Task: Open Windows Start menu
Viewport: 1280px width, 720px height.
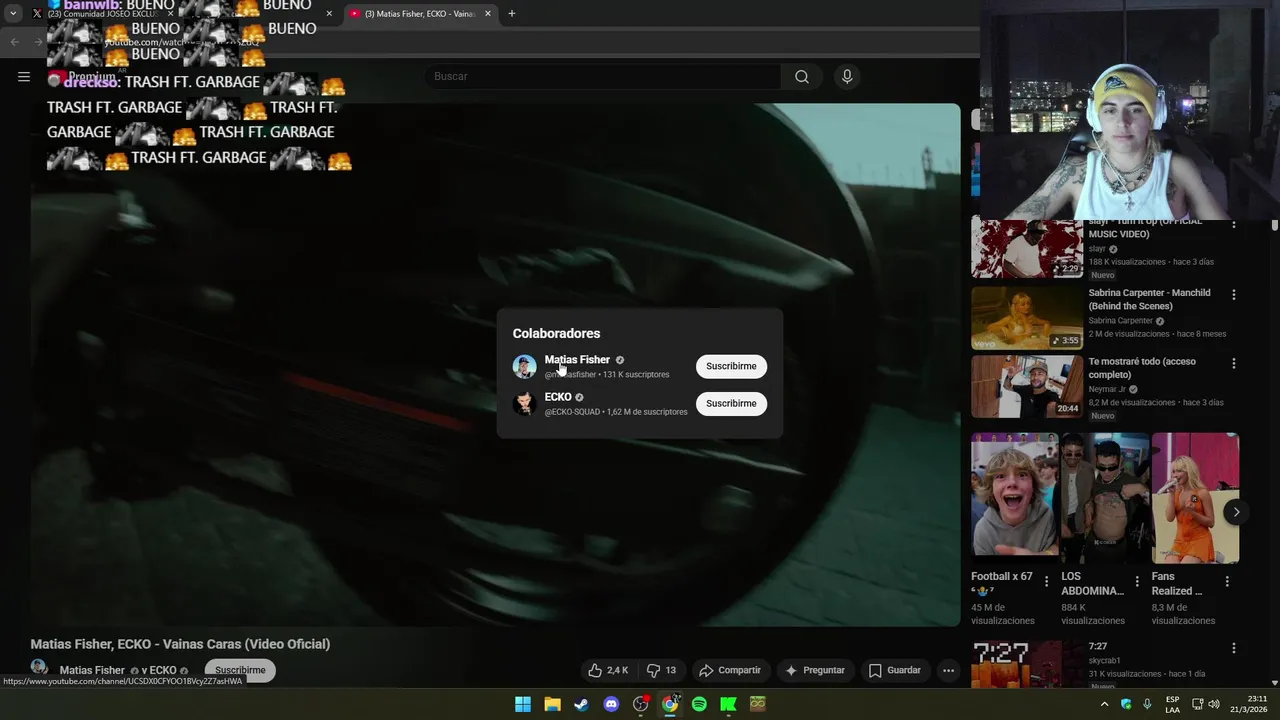Action: click(522, 704)
